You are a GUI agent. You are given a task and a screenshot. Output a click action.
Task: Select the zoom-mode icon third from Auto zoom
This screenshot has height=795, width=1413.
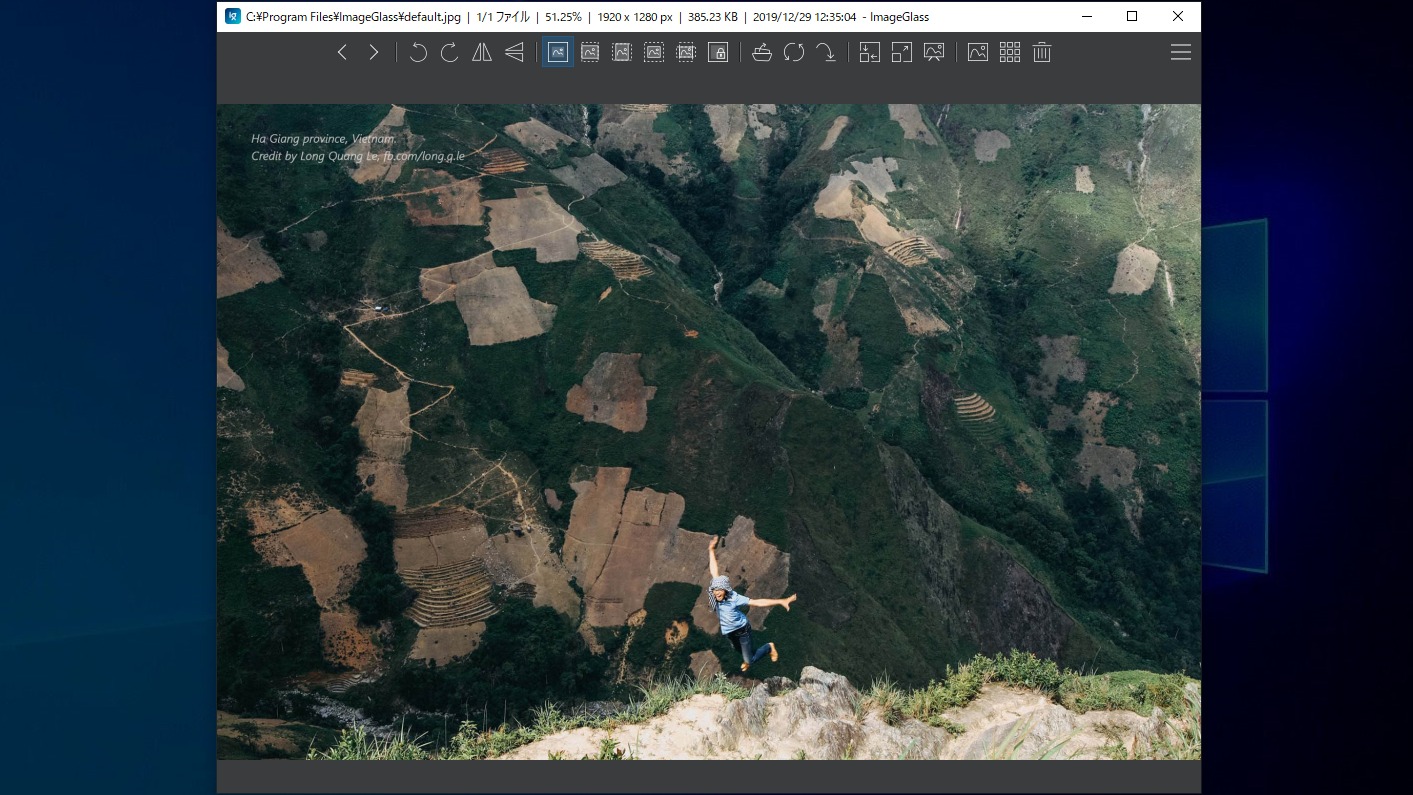[x=654, y=52]
